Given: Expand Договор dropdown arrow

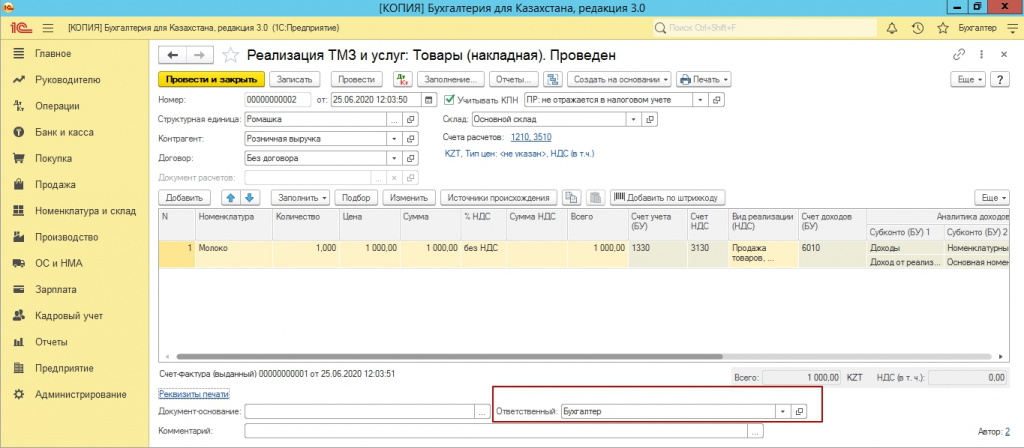Looking at the screenshot, I should [394, 158].
